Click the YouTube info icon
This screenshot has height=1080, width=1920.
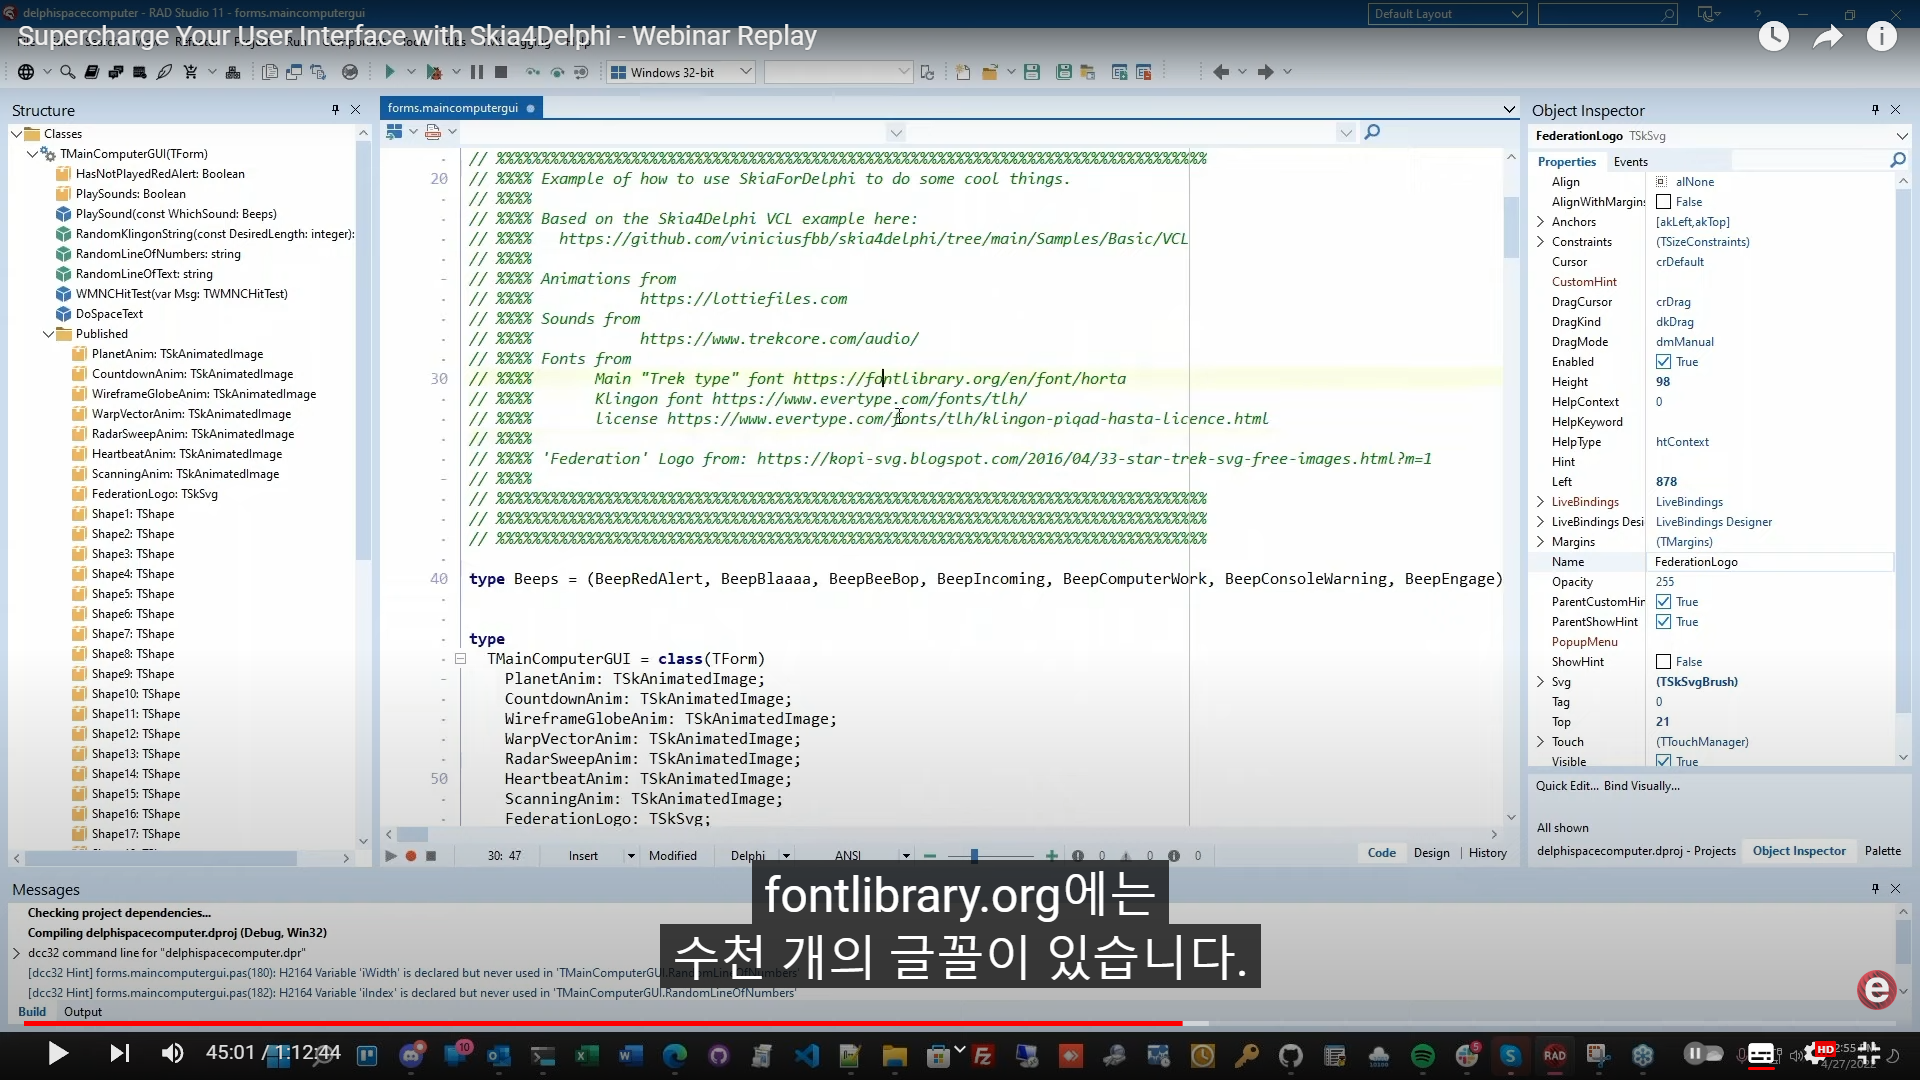1882,37
